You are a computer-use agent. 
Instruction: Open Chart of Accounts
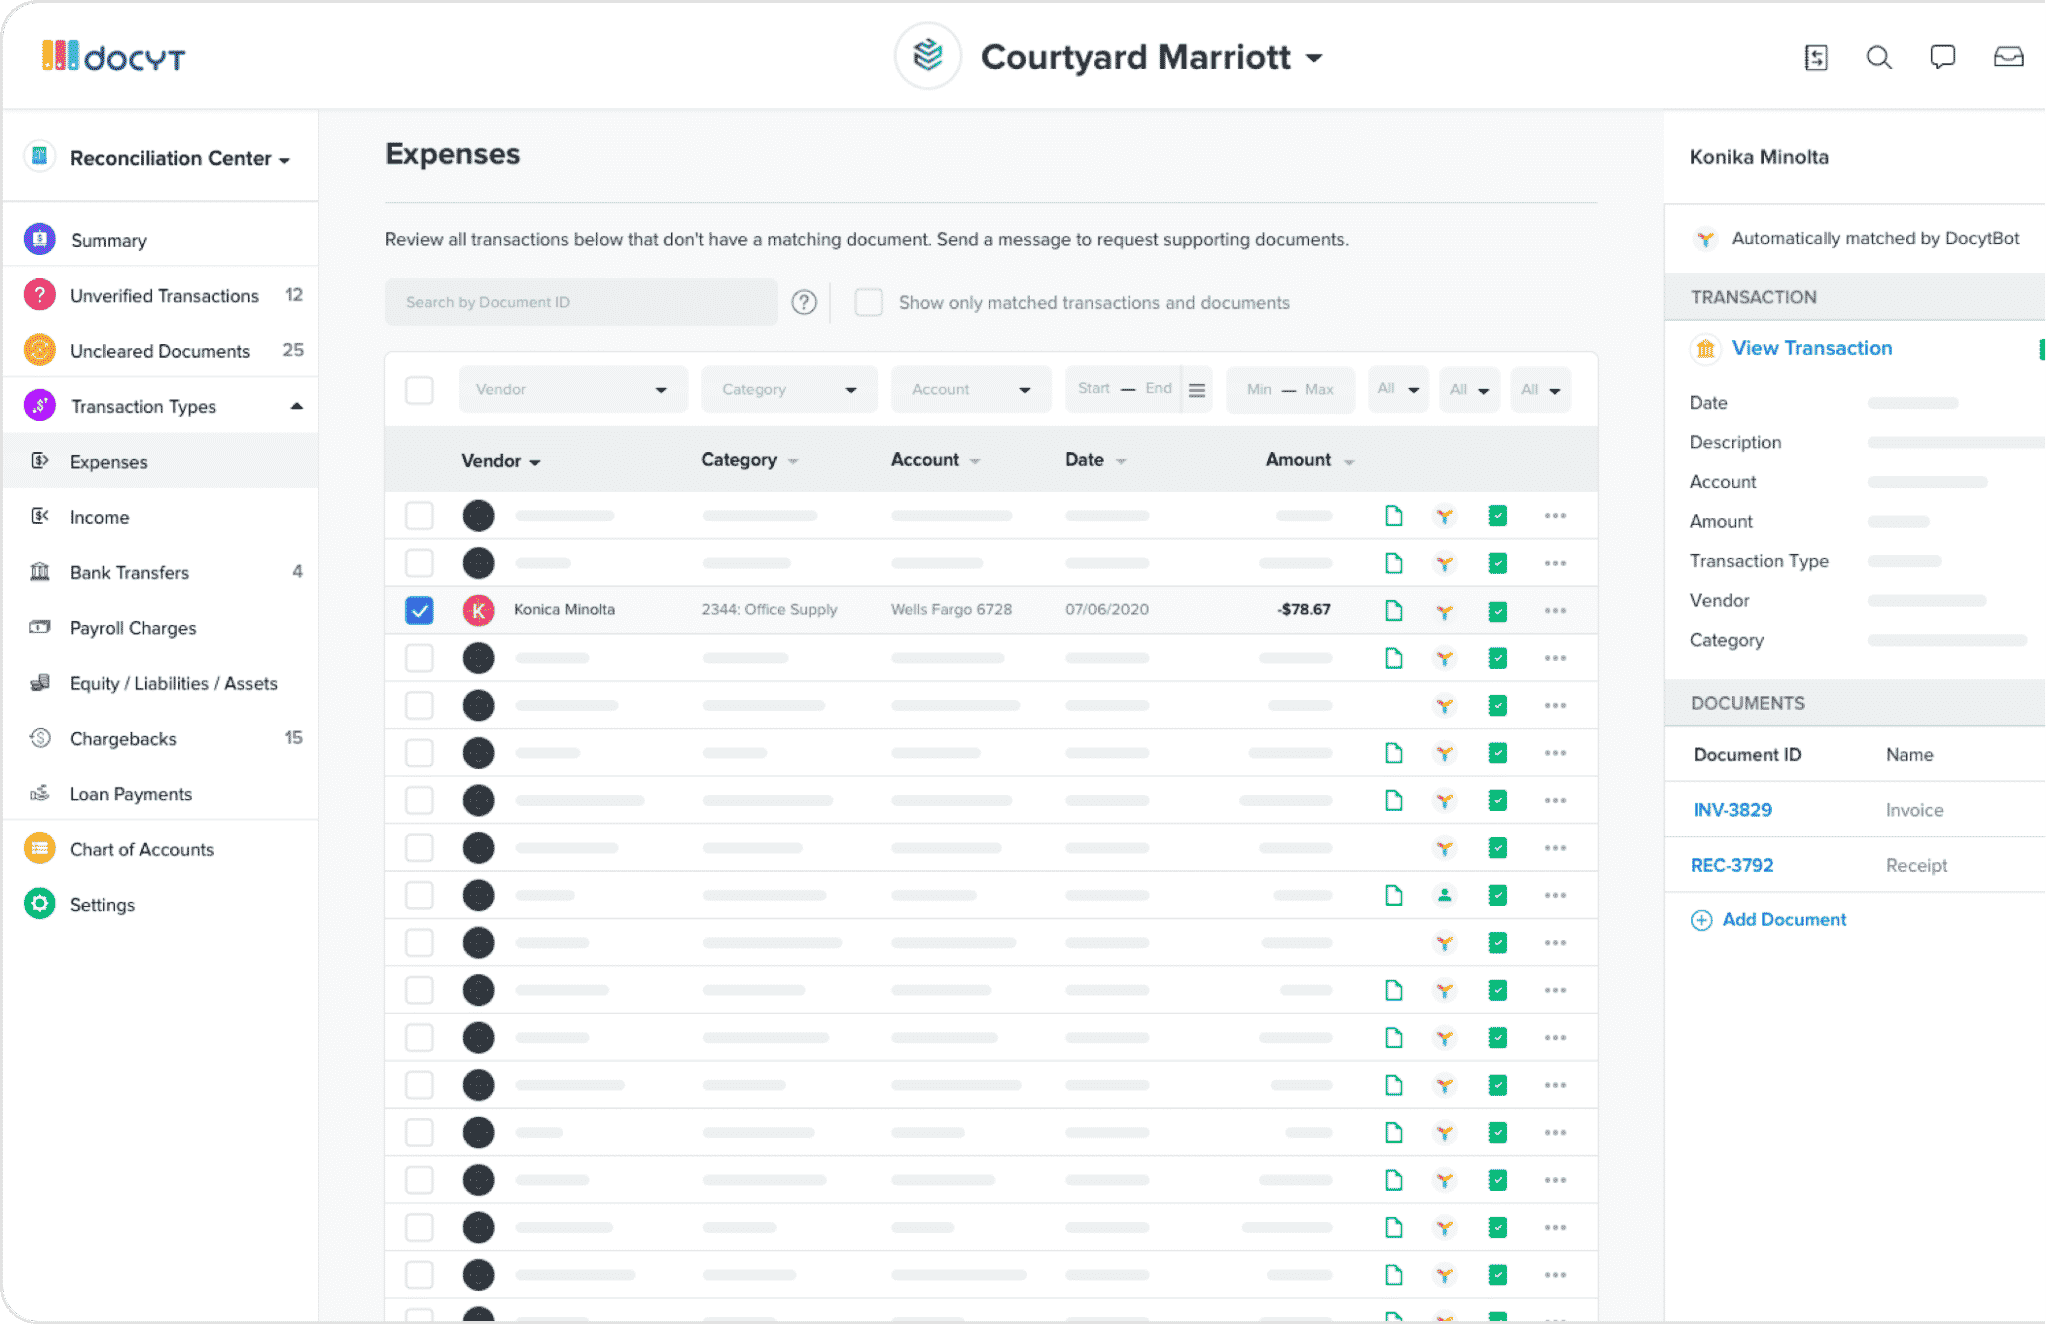tap(142, 849)
